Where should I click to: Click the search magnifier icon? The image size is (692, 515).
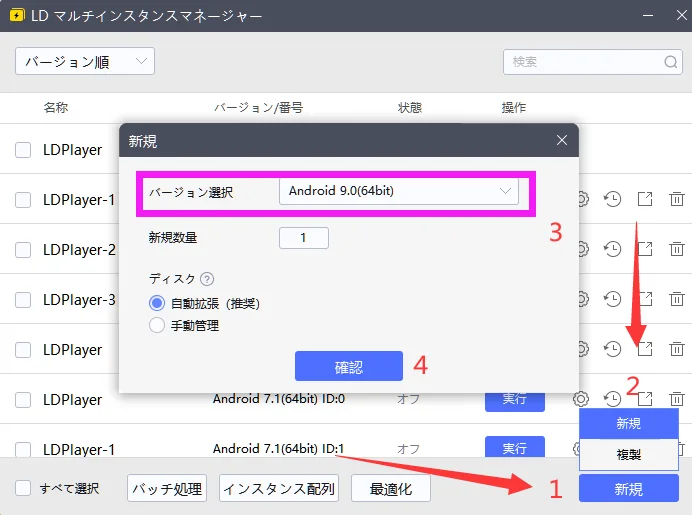[670, 62]
